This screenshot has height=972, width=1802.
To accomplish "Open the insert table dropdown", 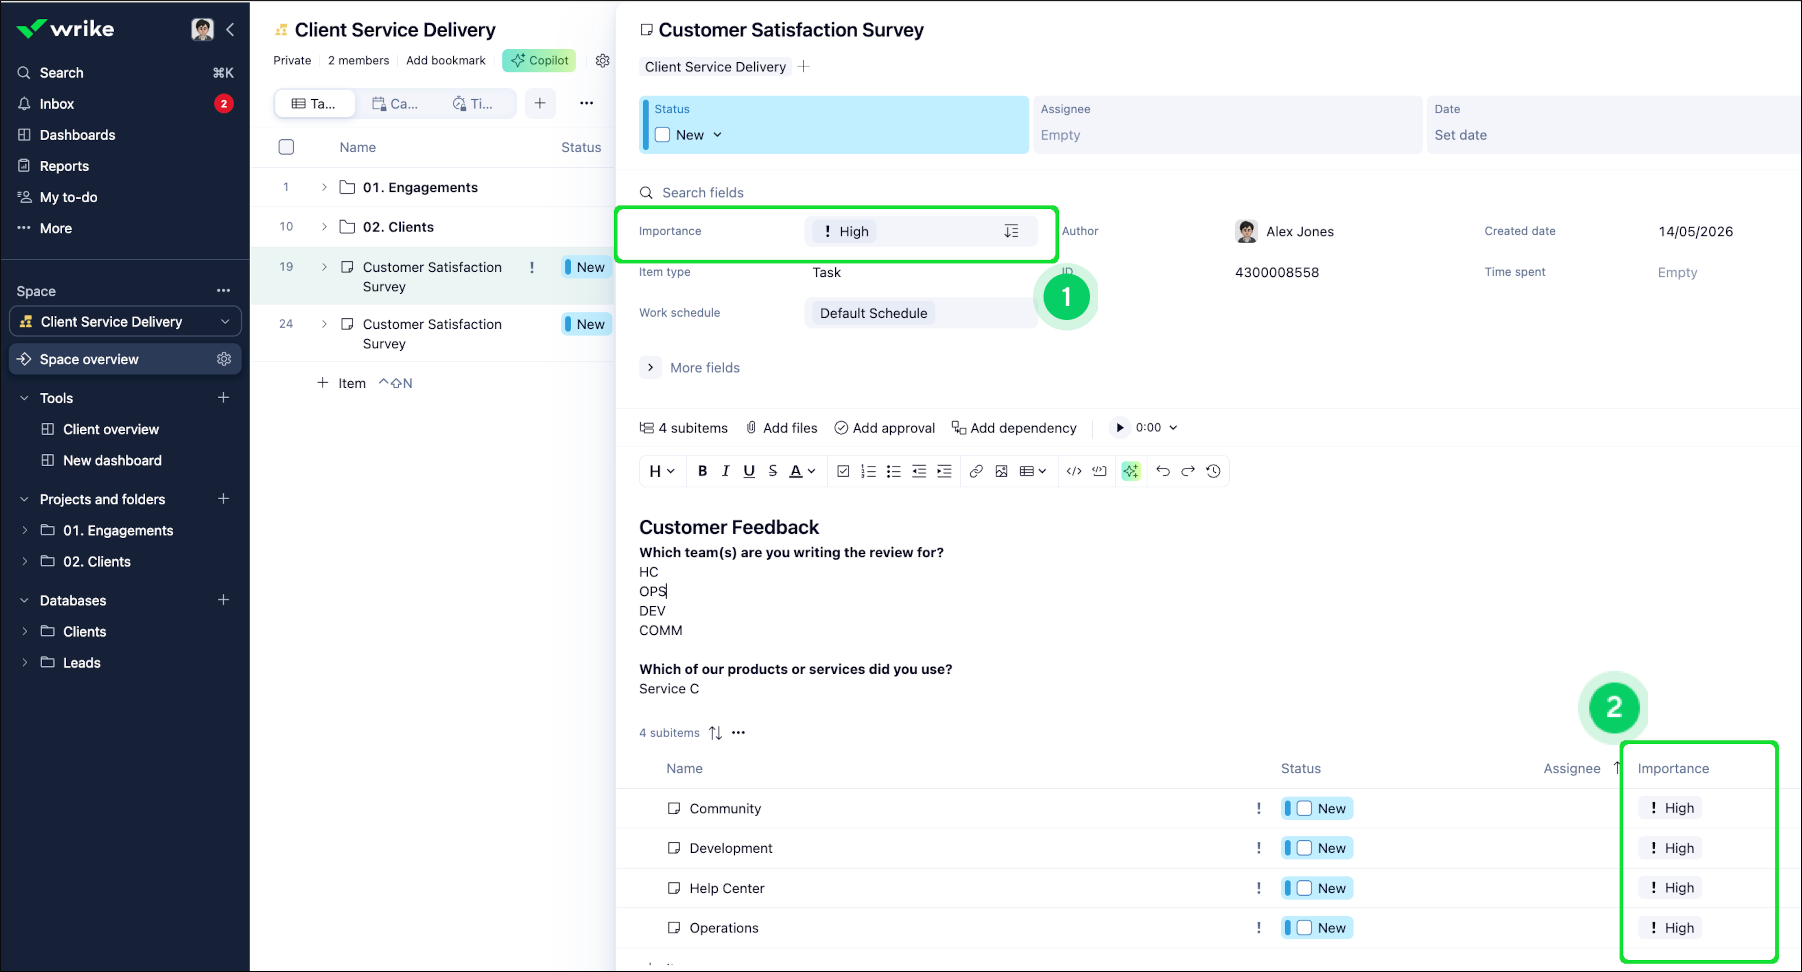I will pos(1033,471).
